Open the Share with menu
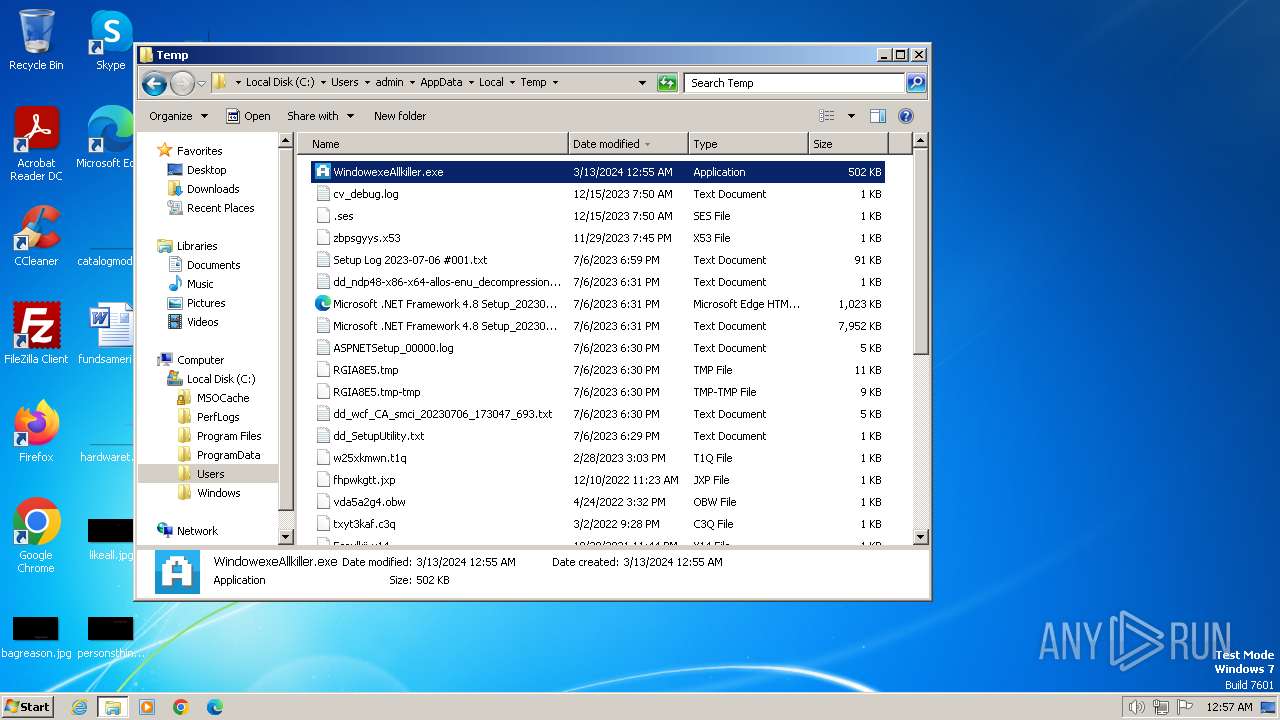Image resolution: width=1280 pixels, height=720 pixels. coord(320,116)
